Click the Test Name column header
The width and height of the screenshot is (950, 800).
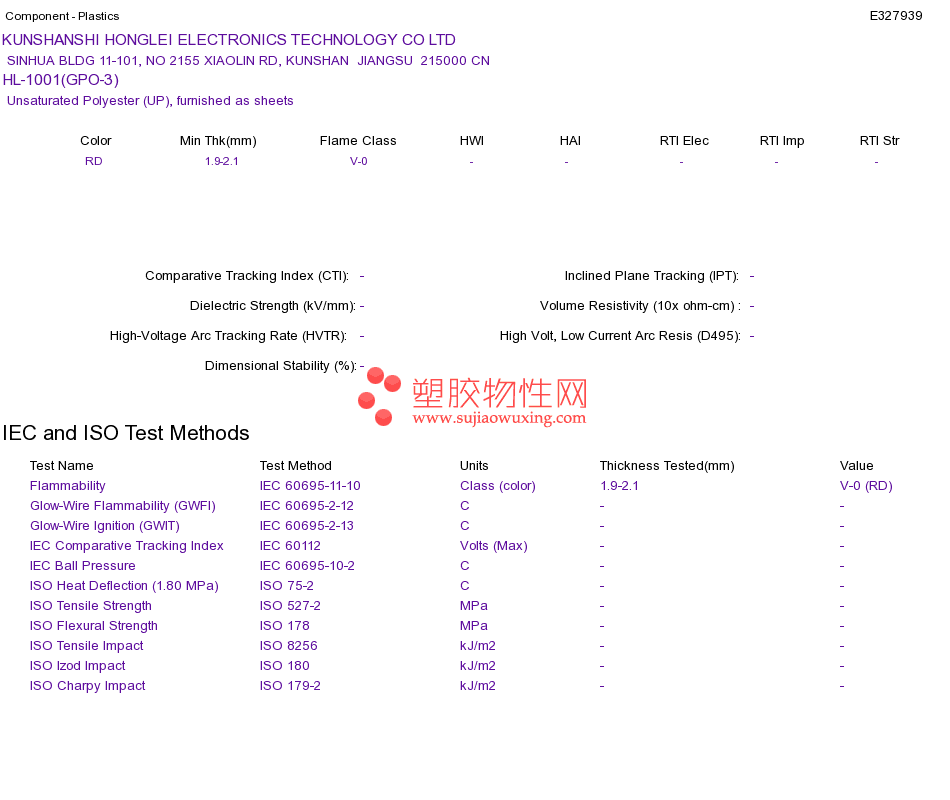[61, 465]
